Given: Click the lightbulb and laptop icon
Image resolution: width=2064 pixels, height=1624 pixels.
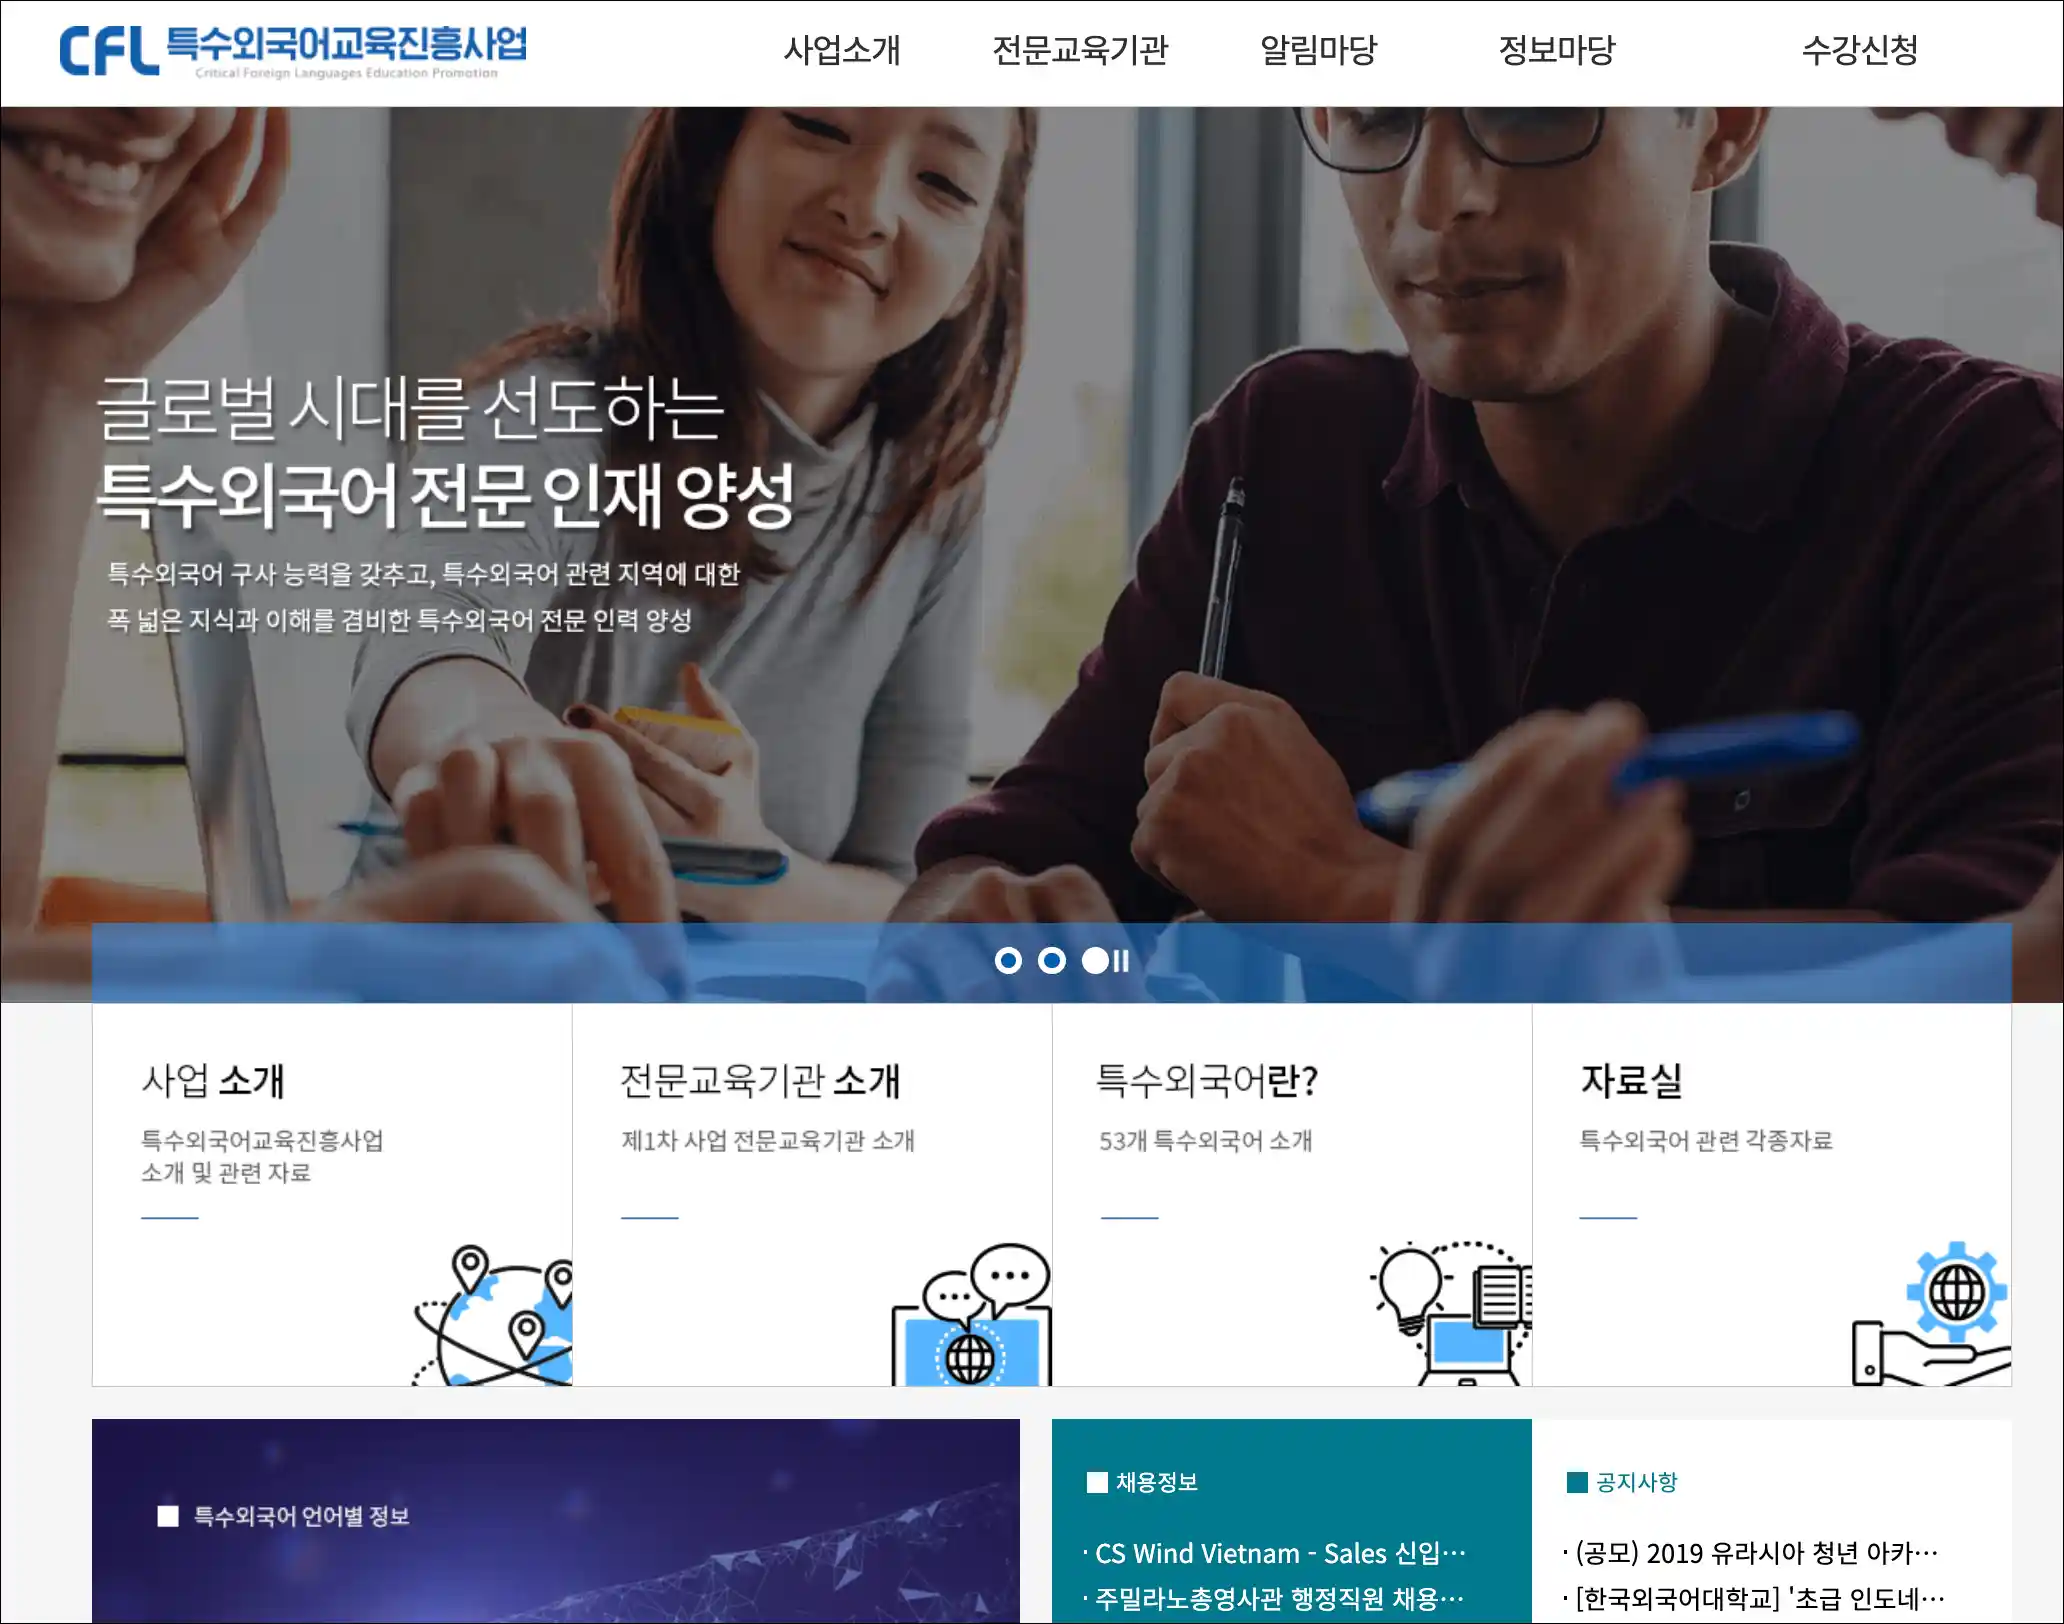Looking at the screenshot, I should [1451, 1313].
